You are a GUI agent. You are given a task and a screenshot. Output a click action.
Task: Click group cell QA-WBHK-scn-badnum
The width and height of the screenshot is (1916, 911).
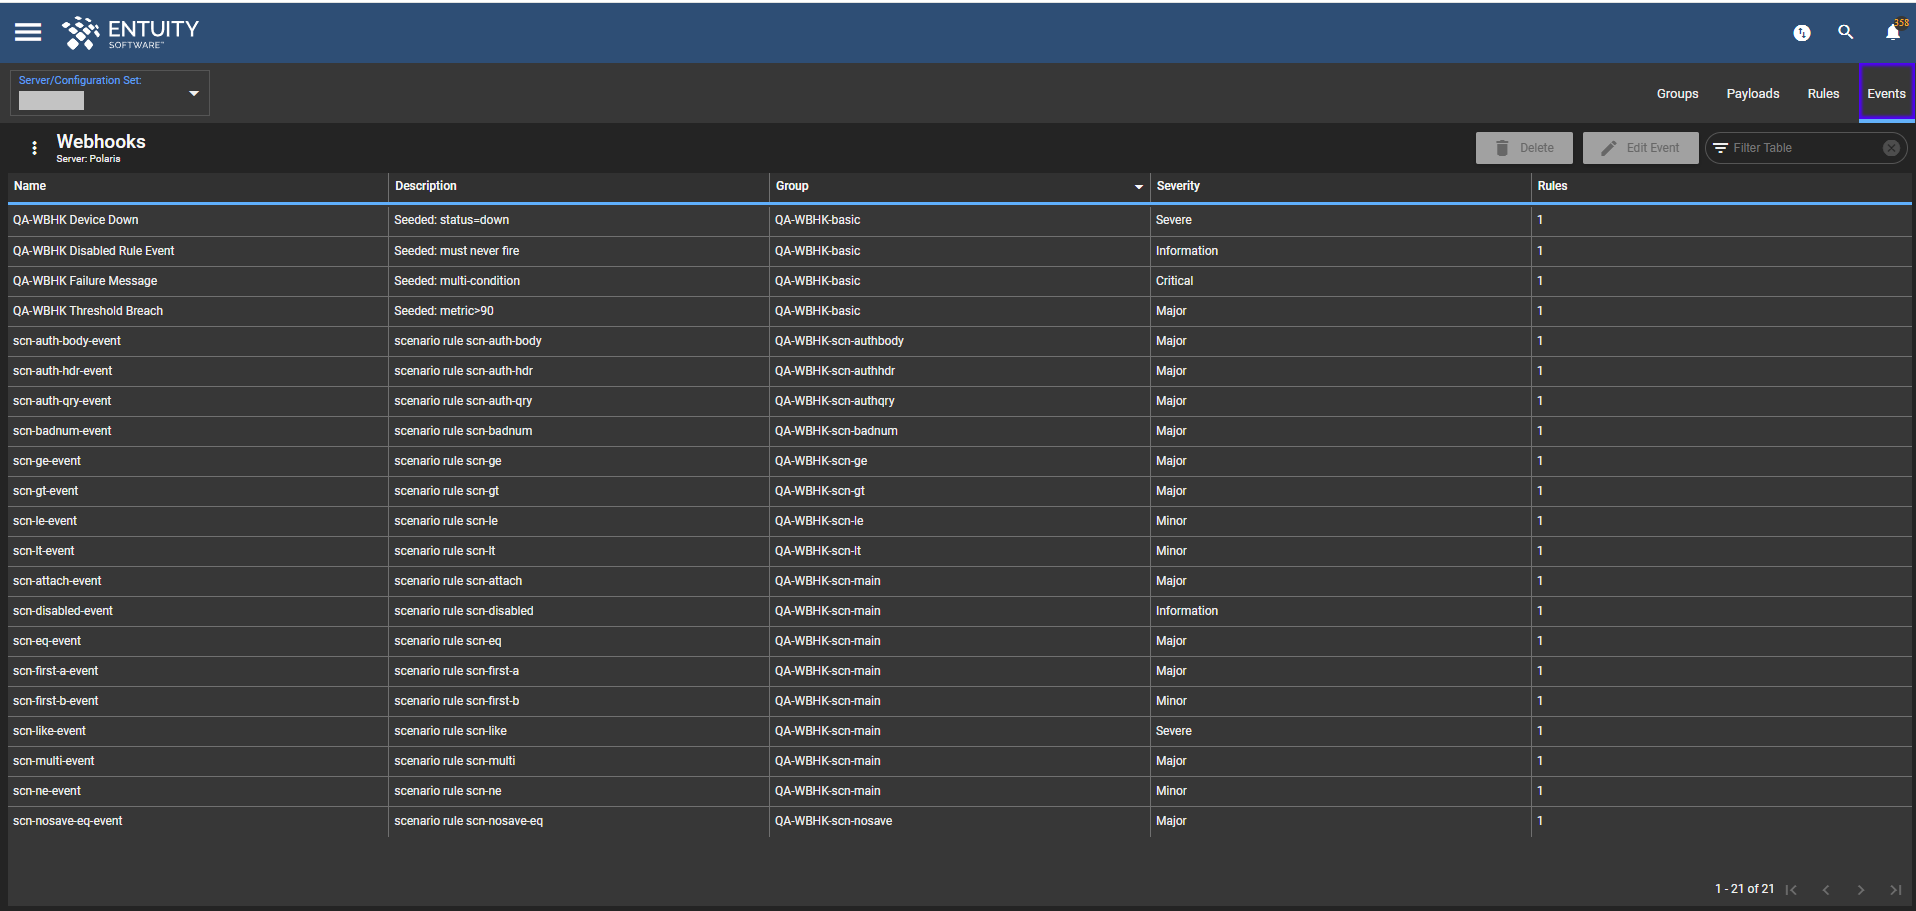pos(836,431)
